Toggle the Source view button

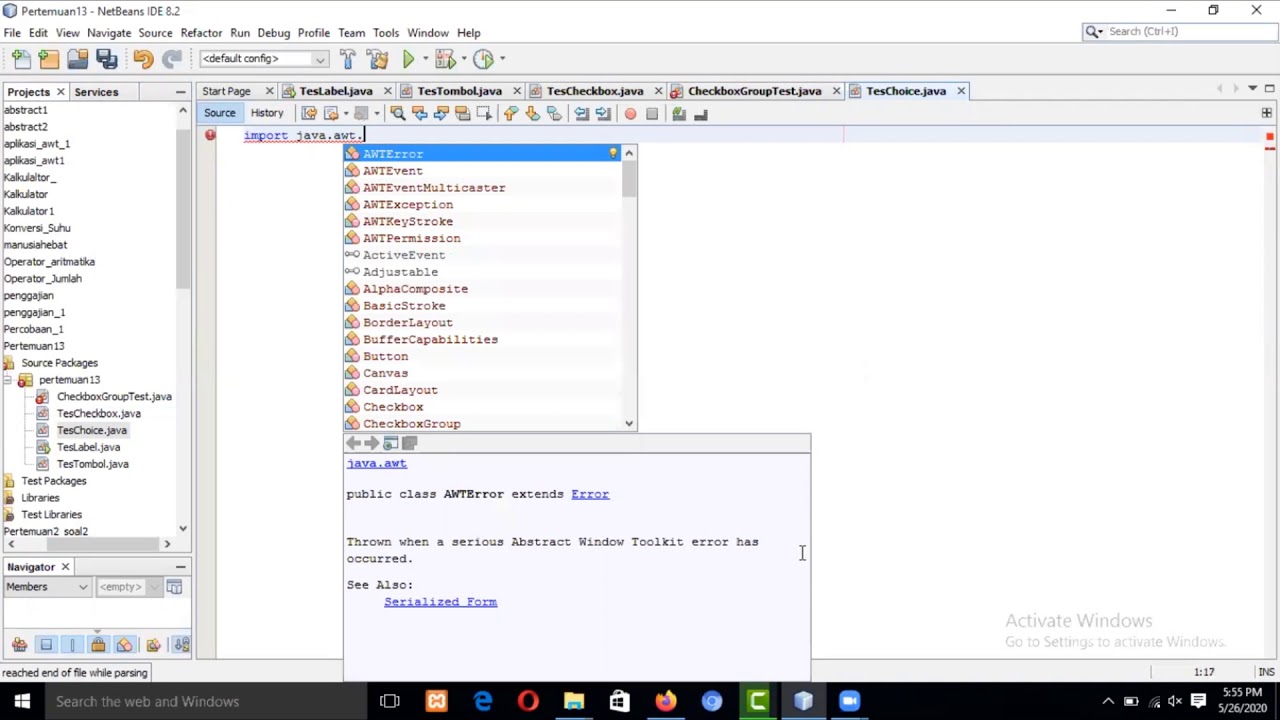[x=219, y=113]
